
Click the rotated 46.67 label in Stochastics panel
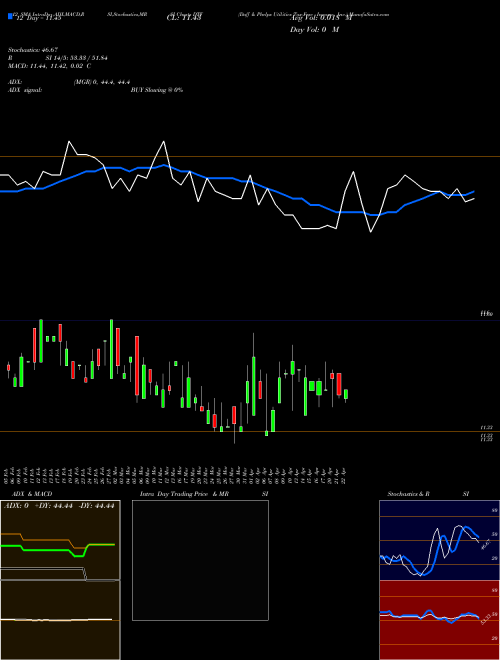pos(486,544)
